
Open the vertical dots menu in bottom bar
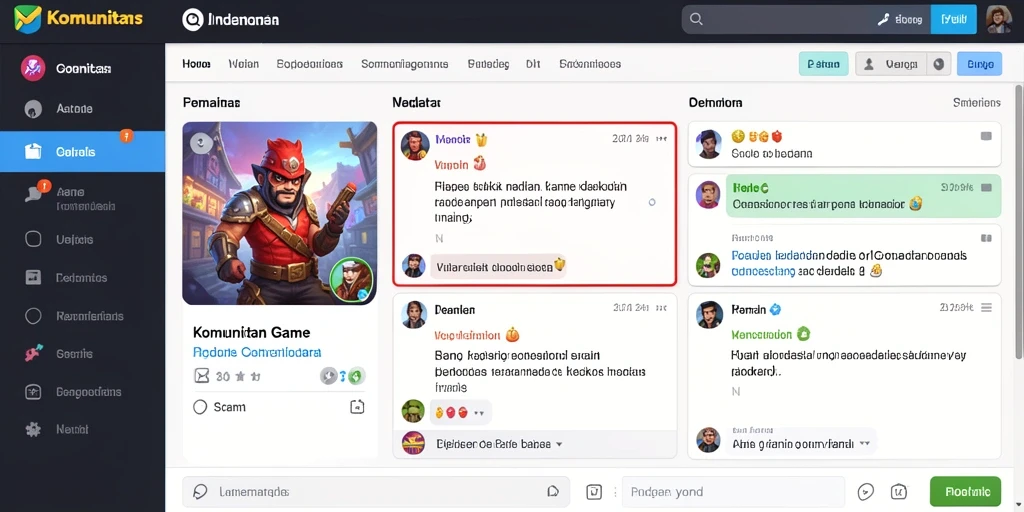pos(614,492)
